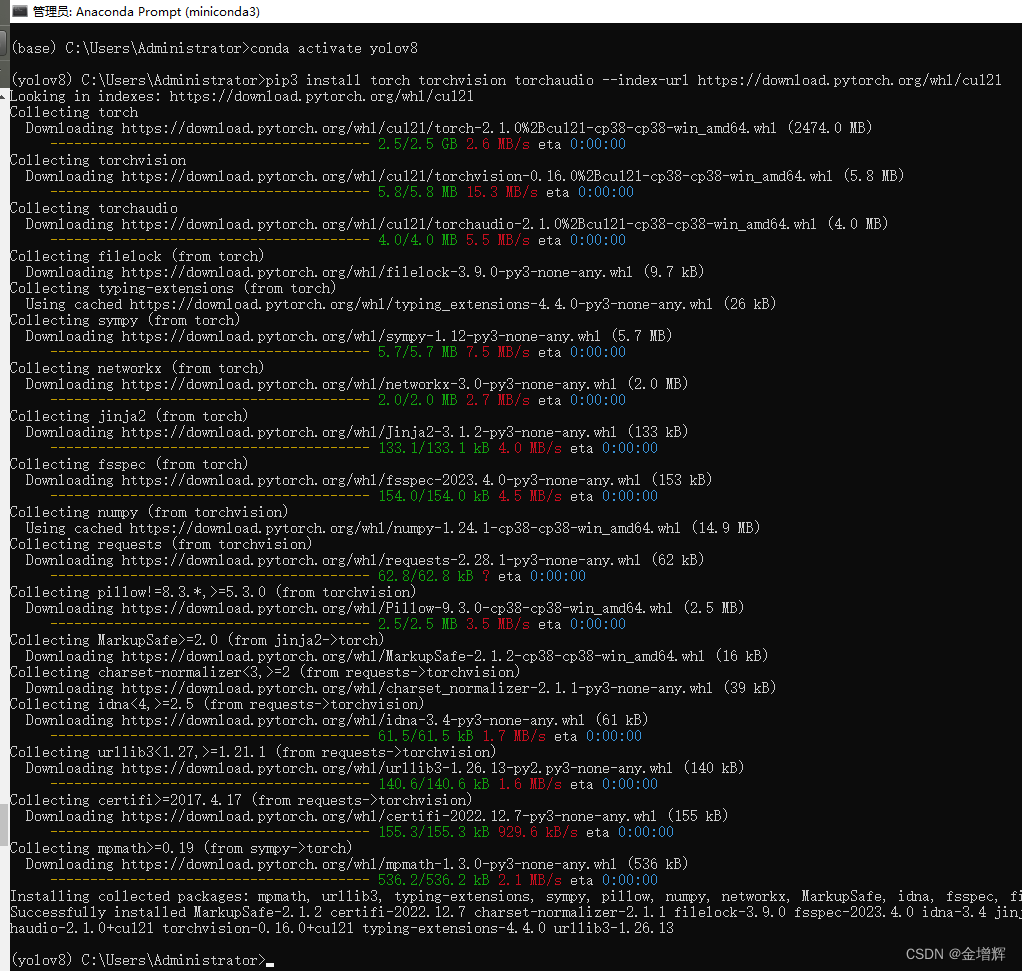This screenshot has width=1022, height=971.
Task: Click the '4.0/4.0 MB' progress value
Action: pyautogui.click(x=417, y=240)
